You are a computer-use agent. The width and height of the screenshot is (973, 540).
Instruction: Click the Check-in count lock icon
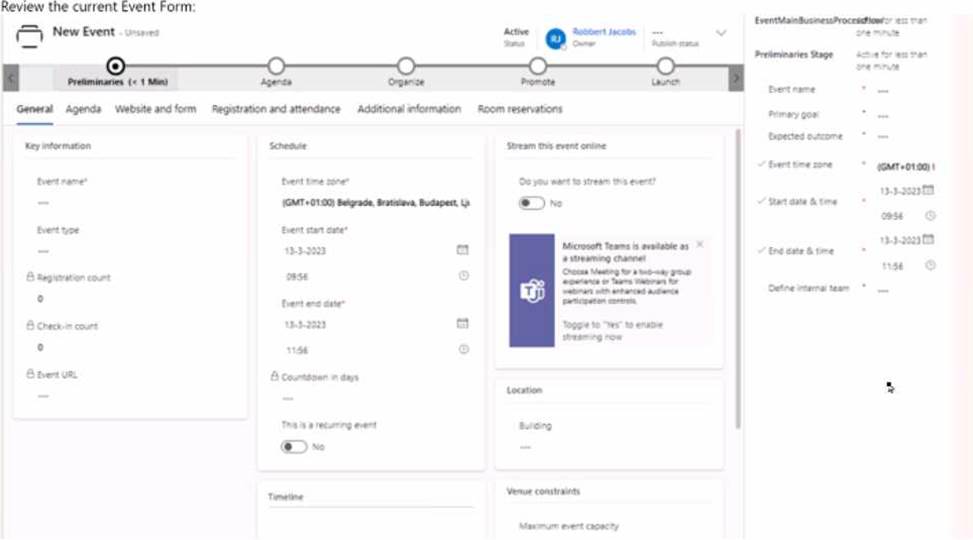point(30,325)
